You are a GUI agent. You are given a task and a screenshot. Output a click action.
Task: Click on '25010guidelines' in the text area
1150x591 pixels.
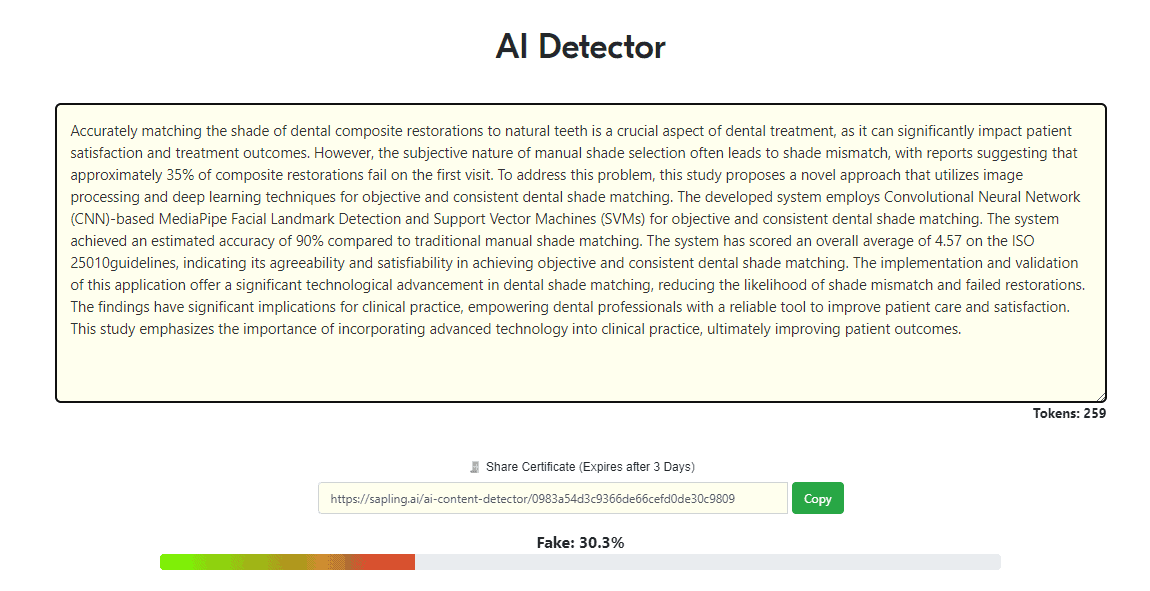tap(122, 263)
